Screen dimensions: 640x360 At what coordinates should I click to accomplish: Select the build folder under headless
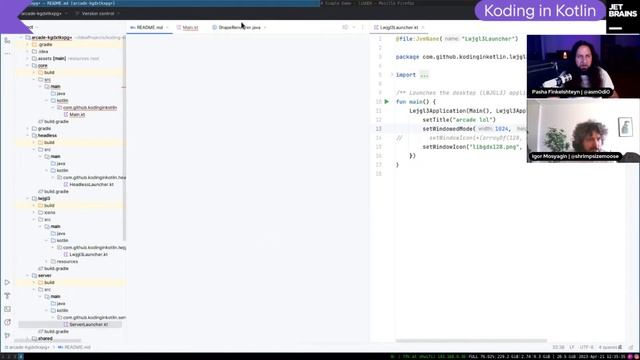click(x=46, y=142)
